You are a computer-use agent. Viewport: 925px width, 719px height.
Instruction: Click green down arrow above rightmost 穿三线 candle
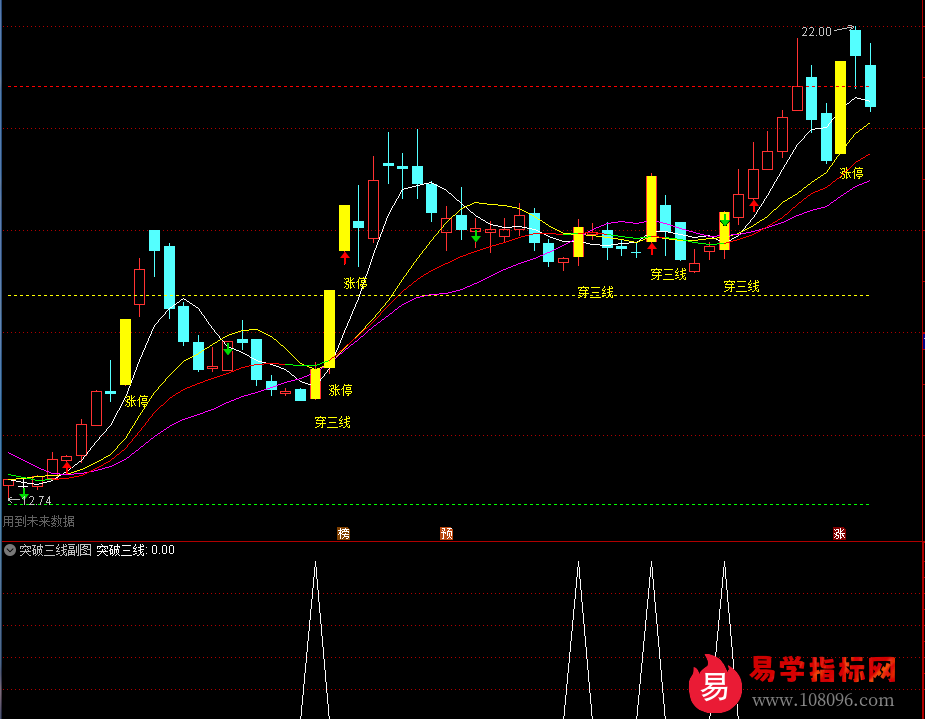[724, 220]
